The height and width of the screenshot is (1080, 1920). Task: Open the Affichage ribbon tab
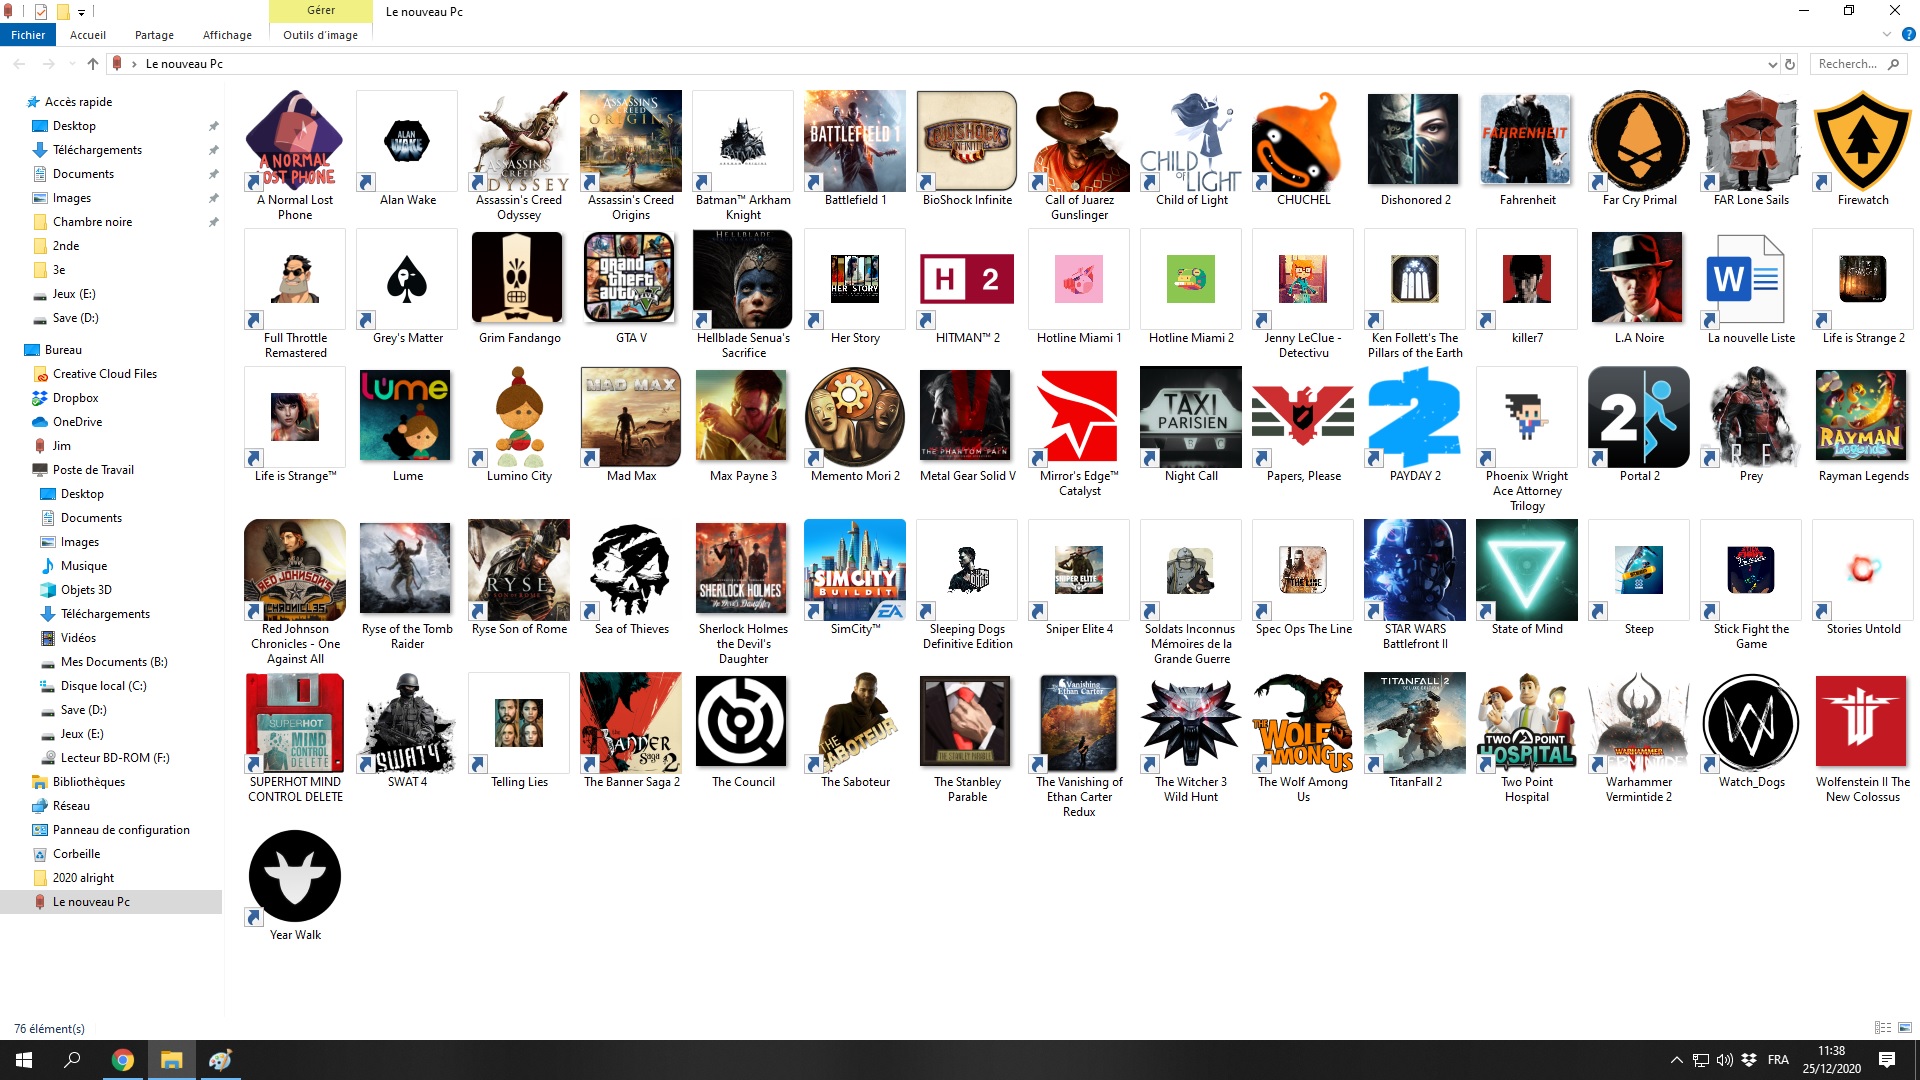(227, 35)
